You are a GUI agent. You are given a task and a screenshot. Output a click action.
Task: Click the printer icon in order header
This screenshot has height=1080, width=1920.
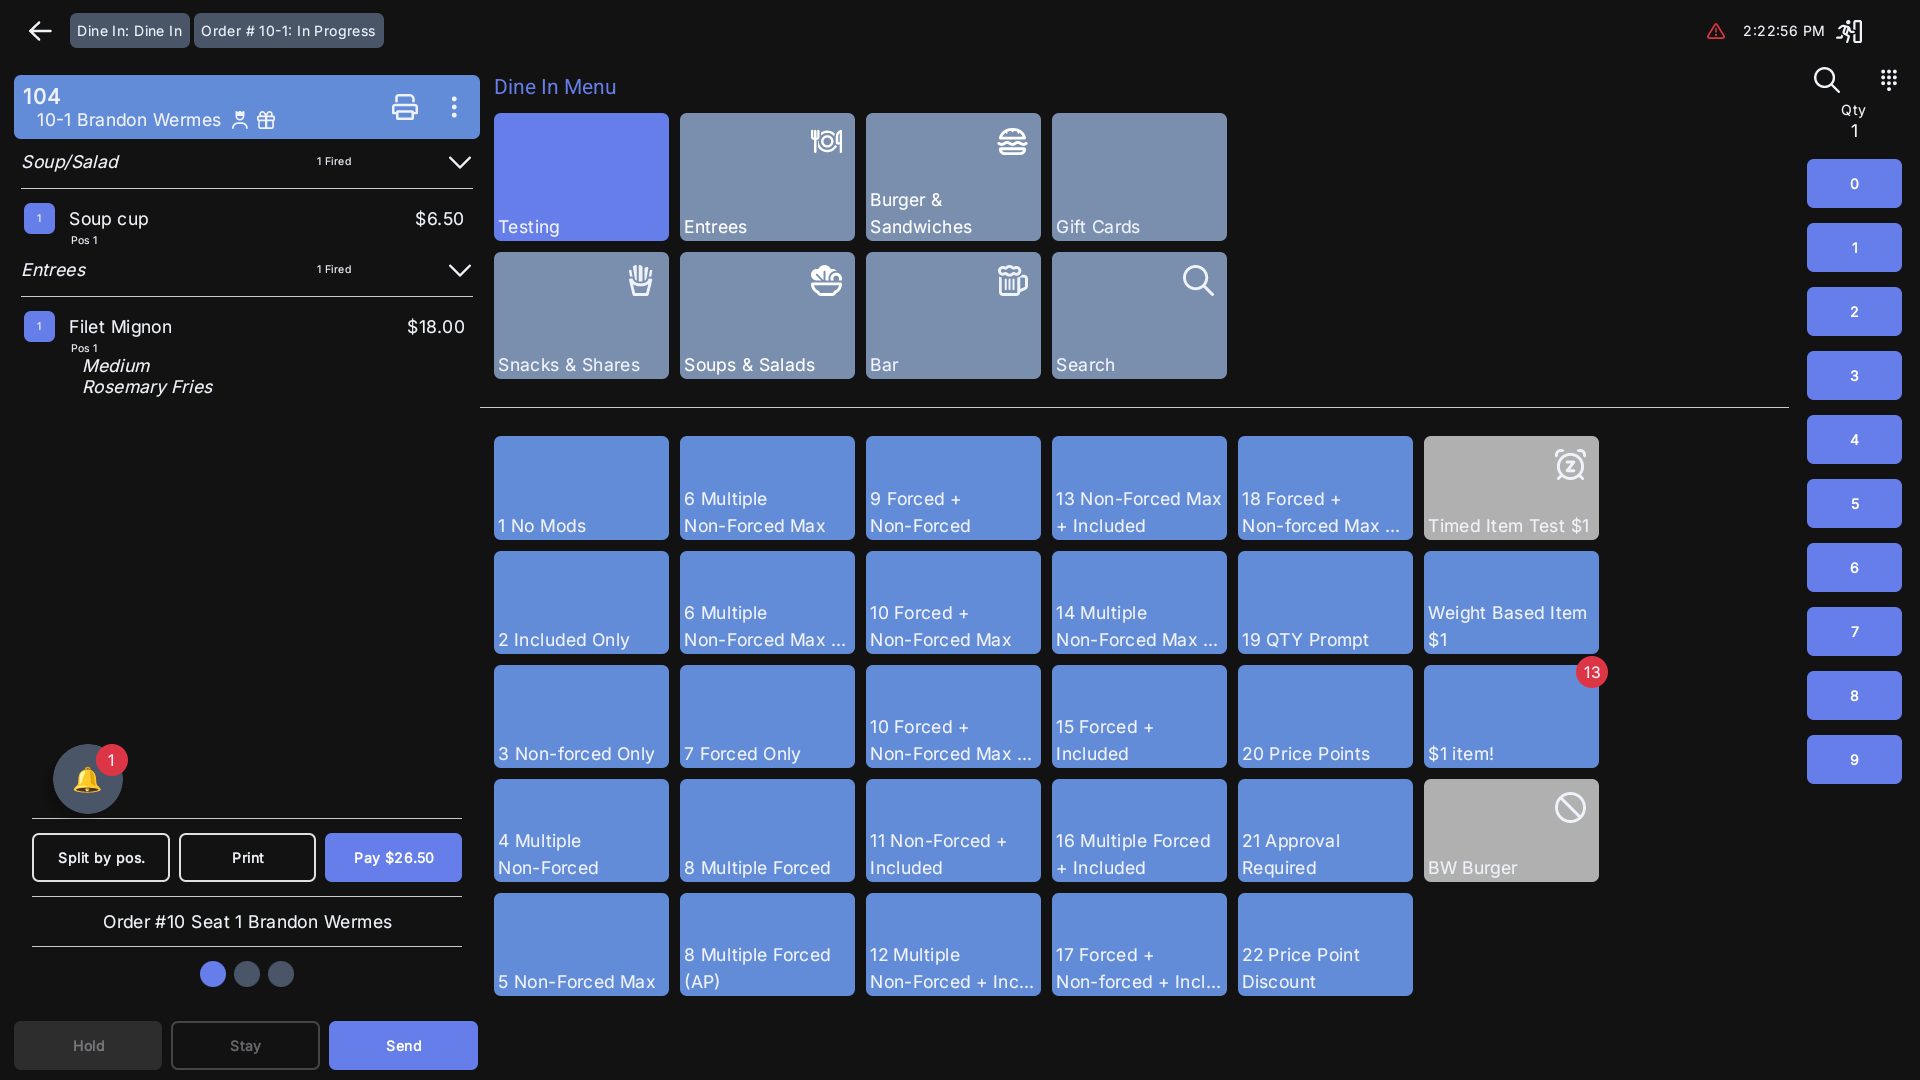(405, 107)
